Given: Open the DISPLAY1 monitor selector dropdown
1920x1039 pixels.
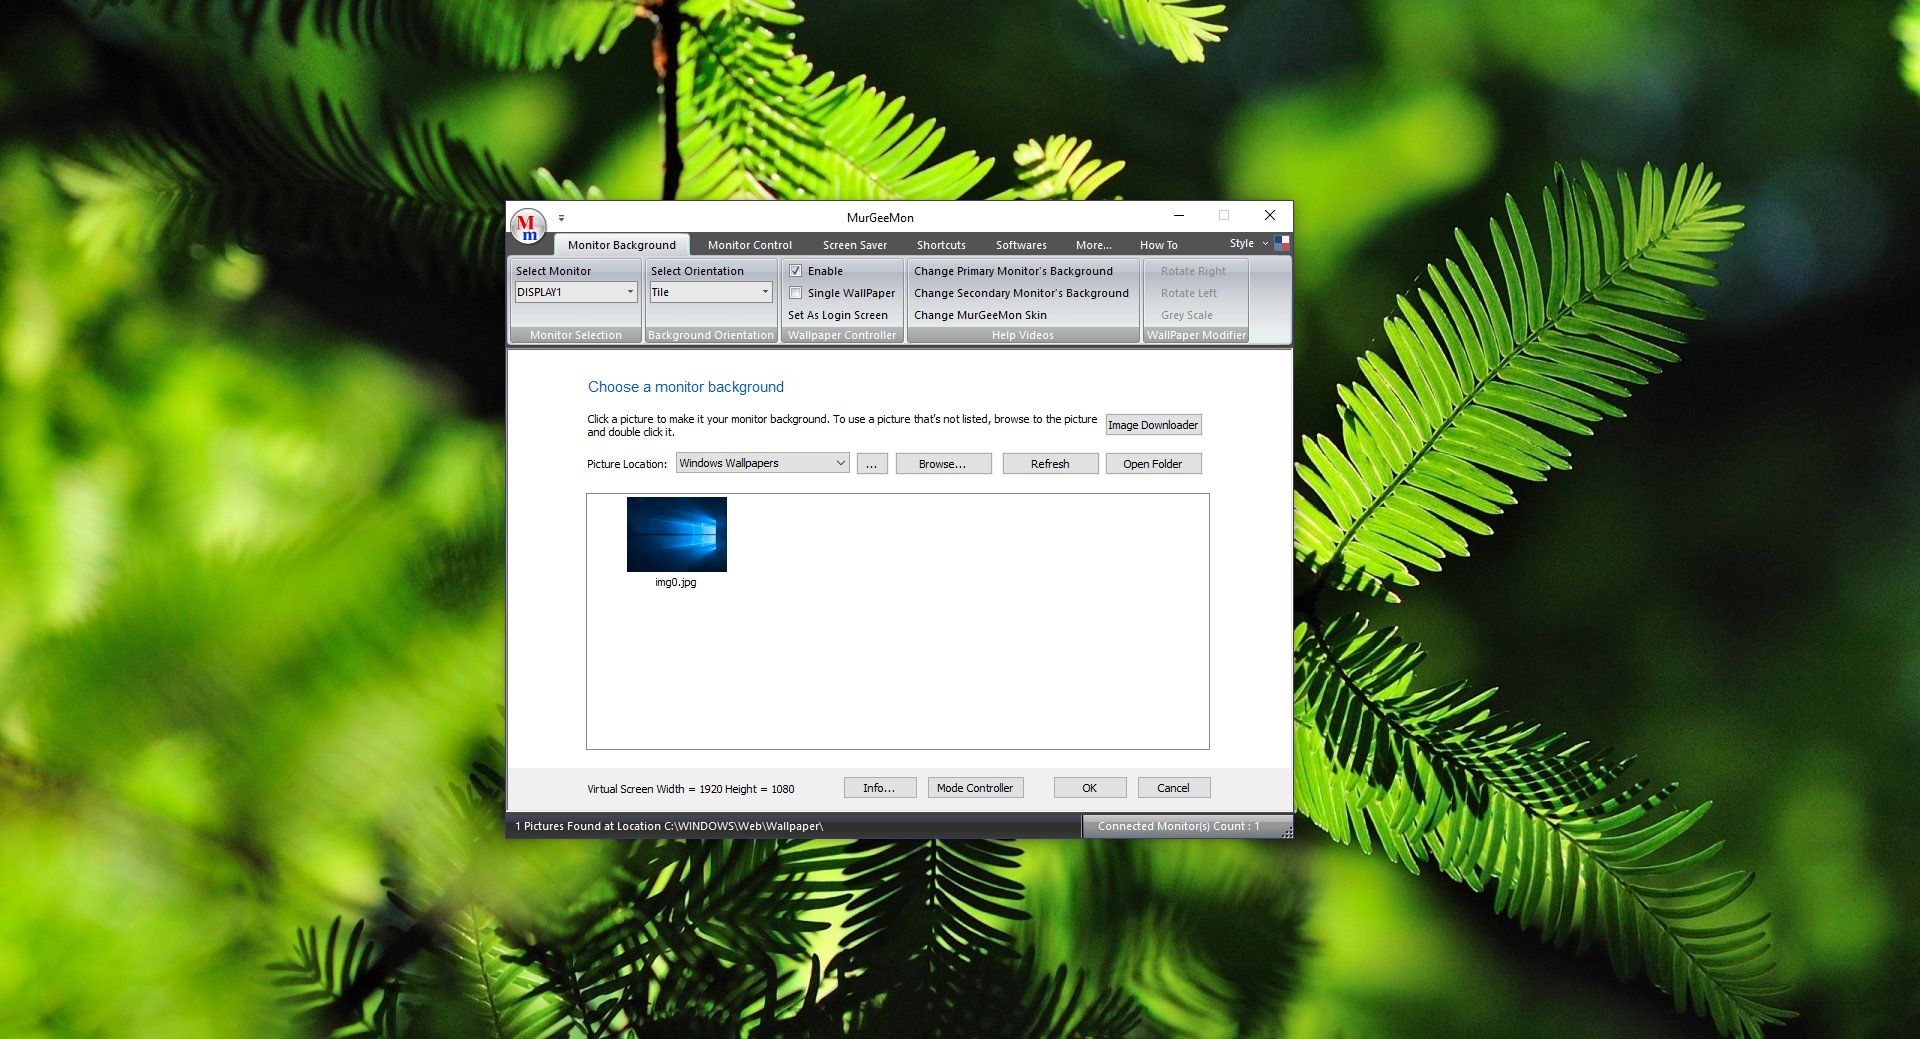Looking at the screenshot, I should [x=630, y=292].
